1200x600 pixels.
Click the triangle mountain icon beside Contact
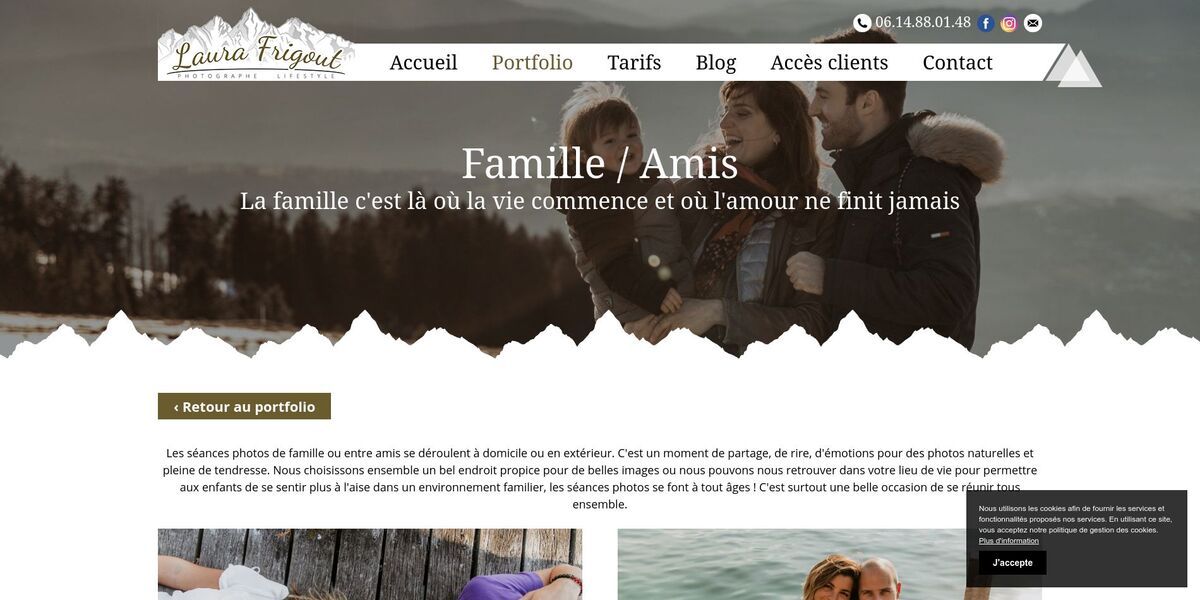1073,65
